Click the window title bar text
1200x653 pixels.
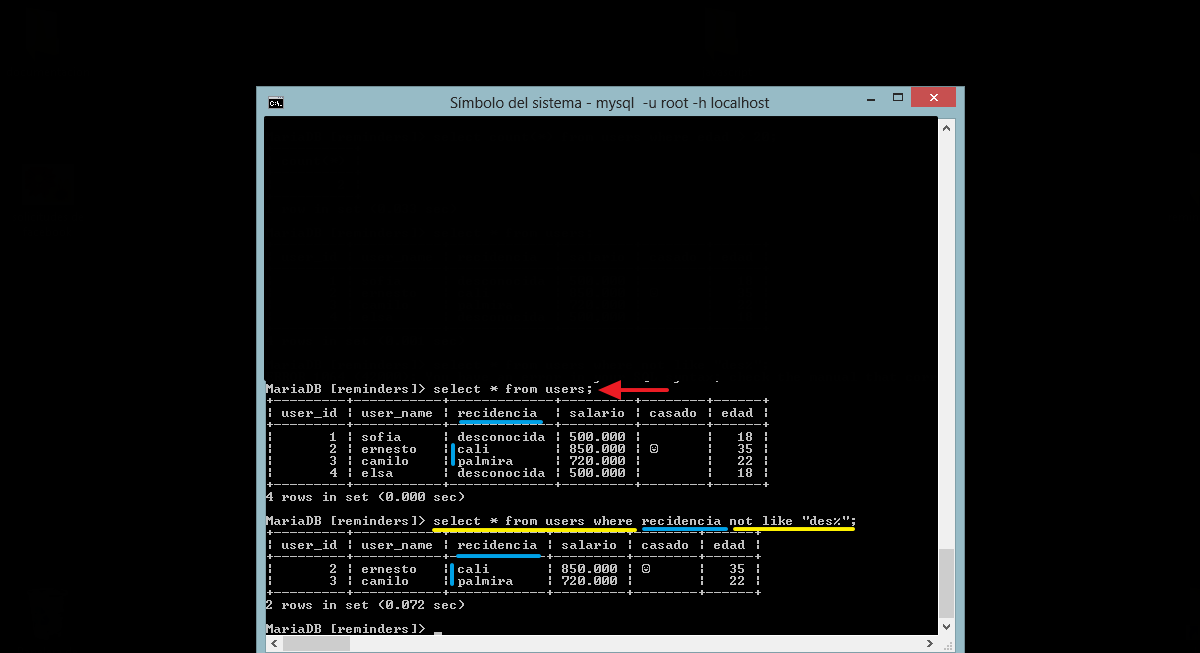click(x=609, y=103)
